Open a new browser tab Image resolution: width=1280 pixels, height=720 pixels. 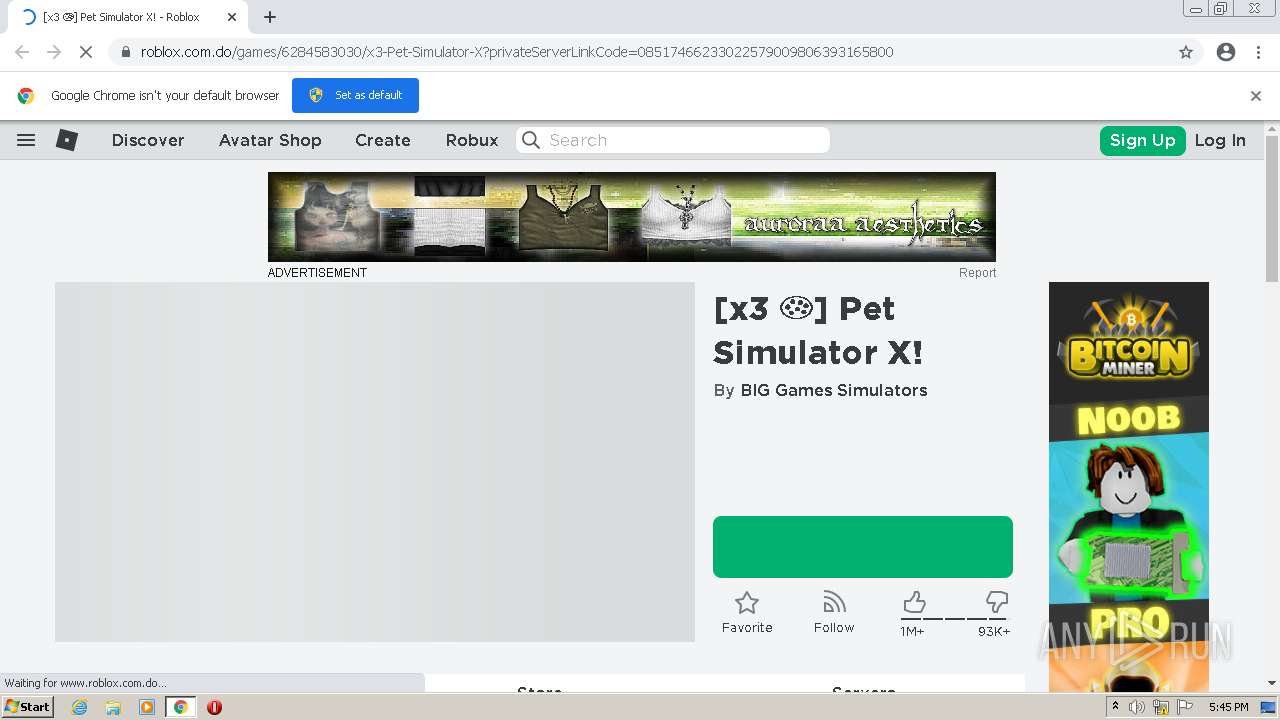click(270, 17)
